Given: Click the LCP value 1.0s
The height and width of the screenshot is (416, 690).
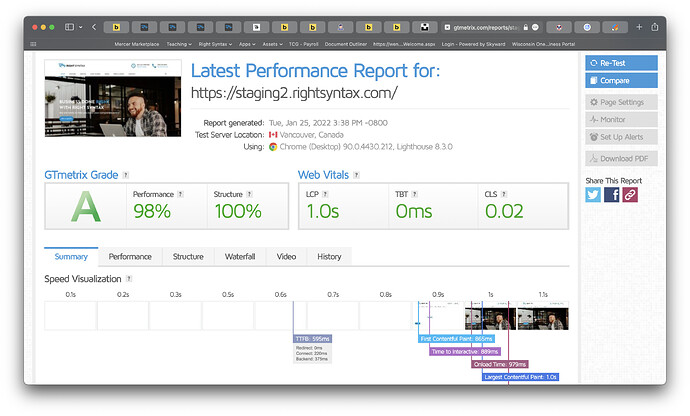Looking at the screenshot, I should tap(323, 211).
